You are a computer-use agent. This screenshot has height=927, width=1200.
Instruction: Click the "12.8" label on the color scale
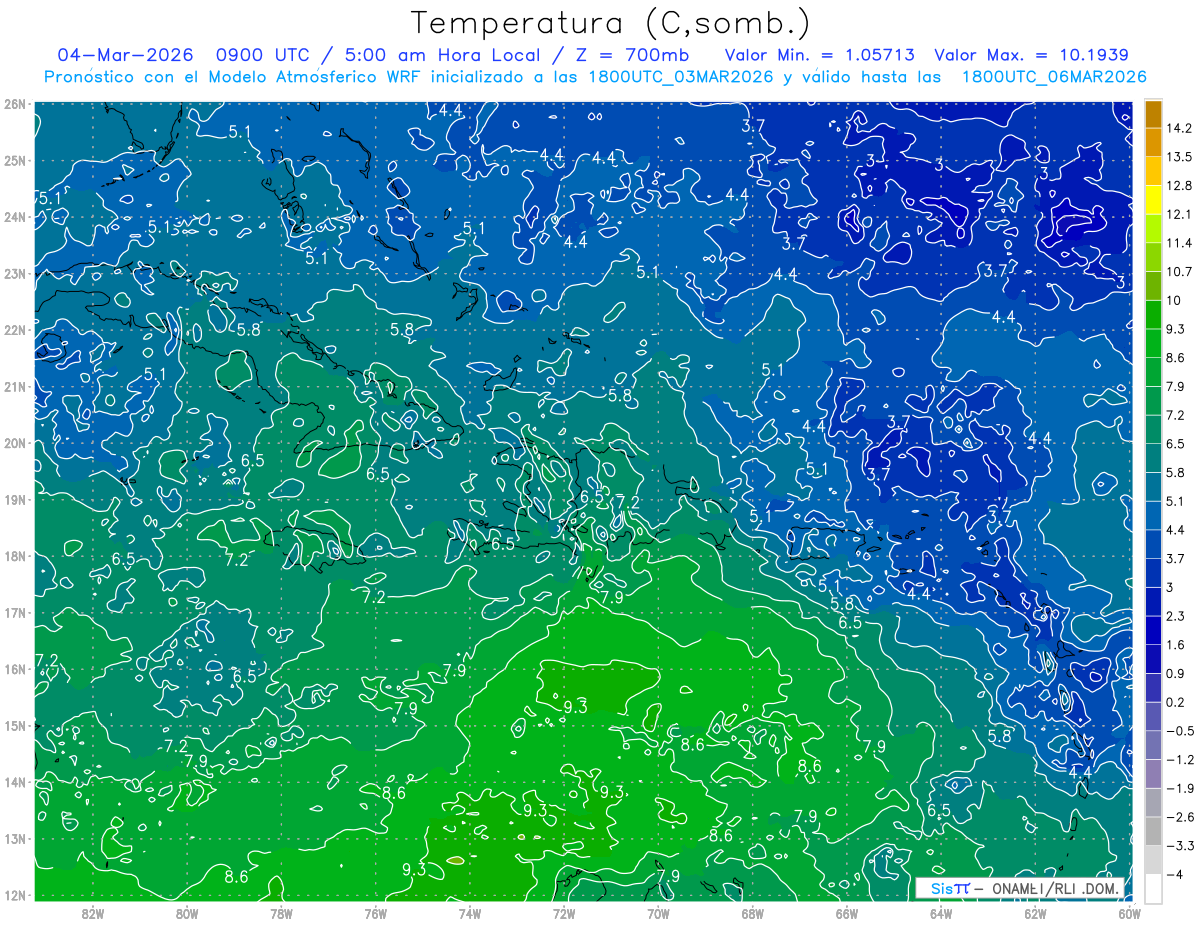coord(1178,186)
